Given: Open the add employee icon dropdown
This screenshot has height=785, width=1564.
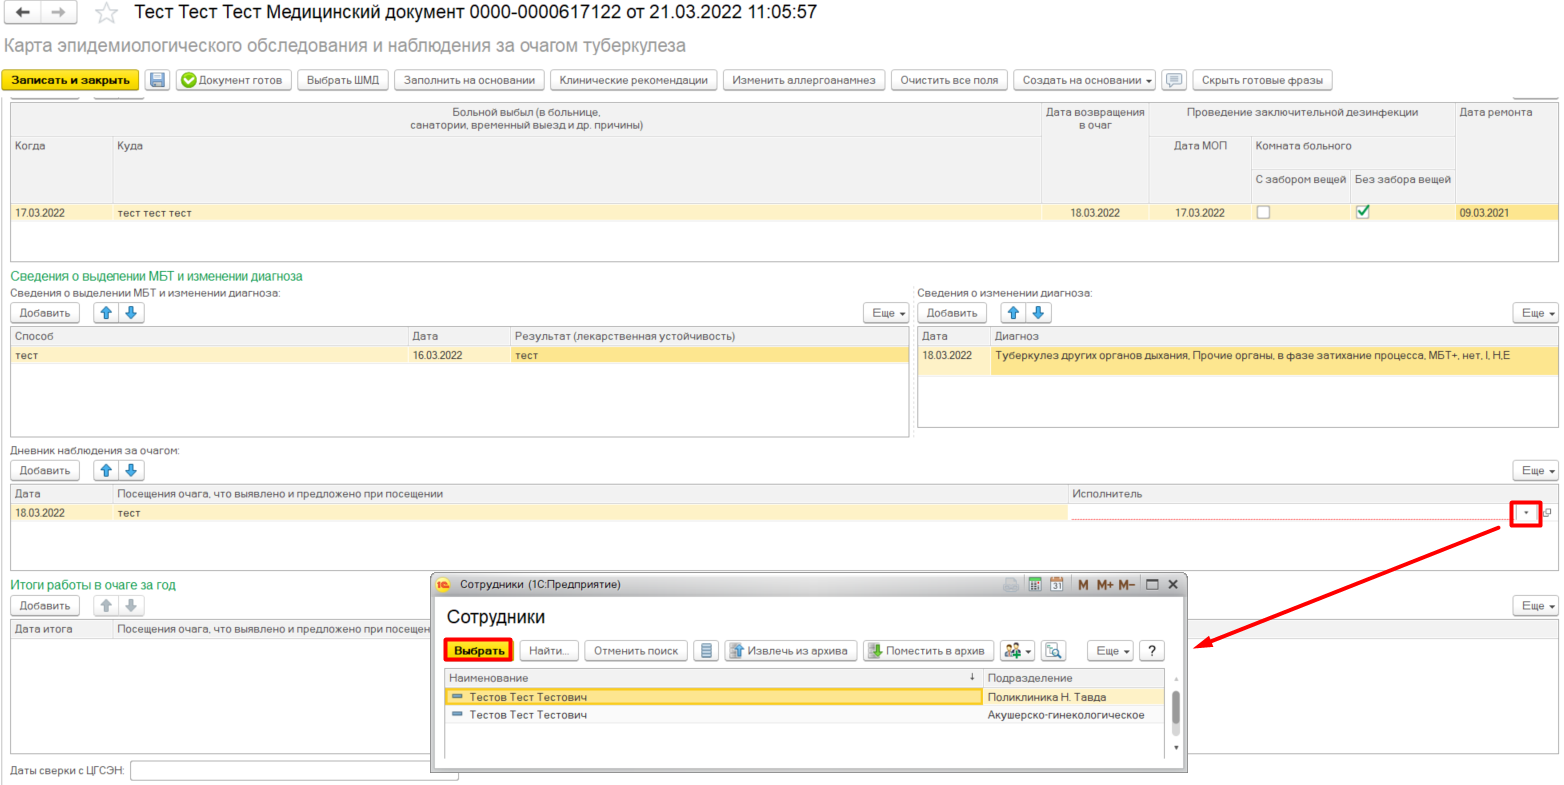Looking at the screenshot, I should pyautogui.click(x=1018, y=651).
